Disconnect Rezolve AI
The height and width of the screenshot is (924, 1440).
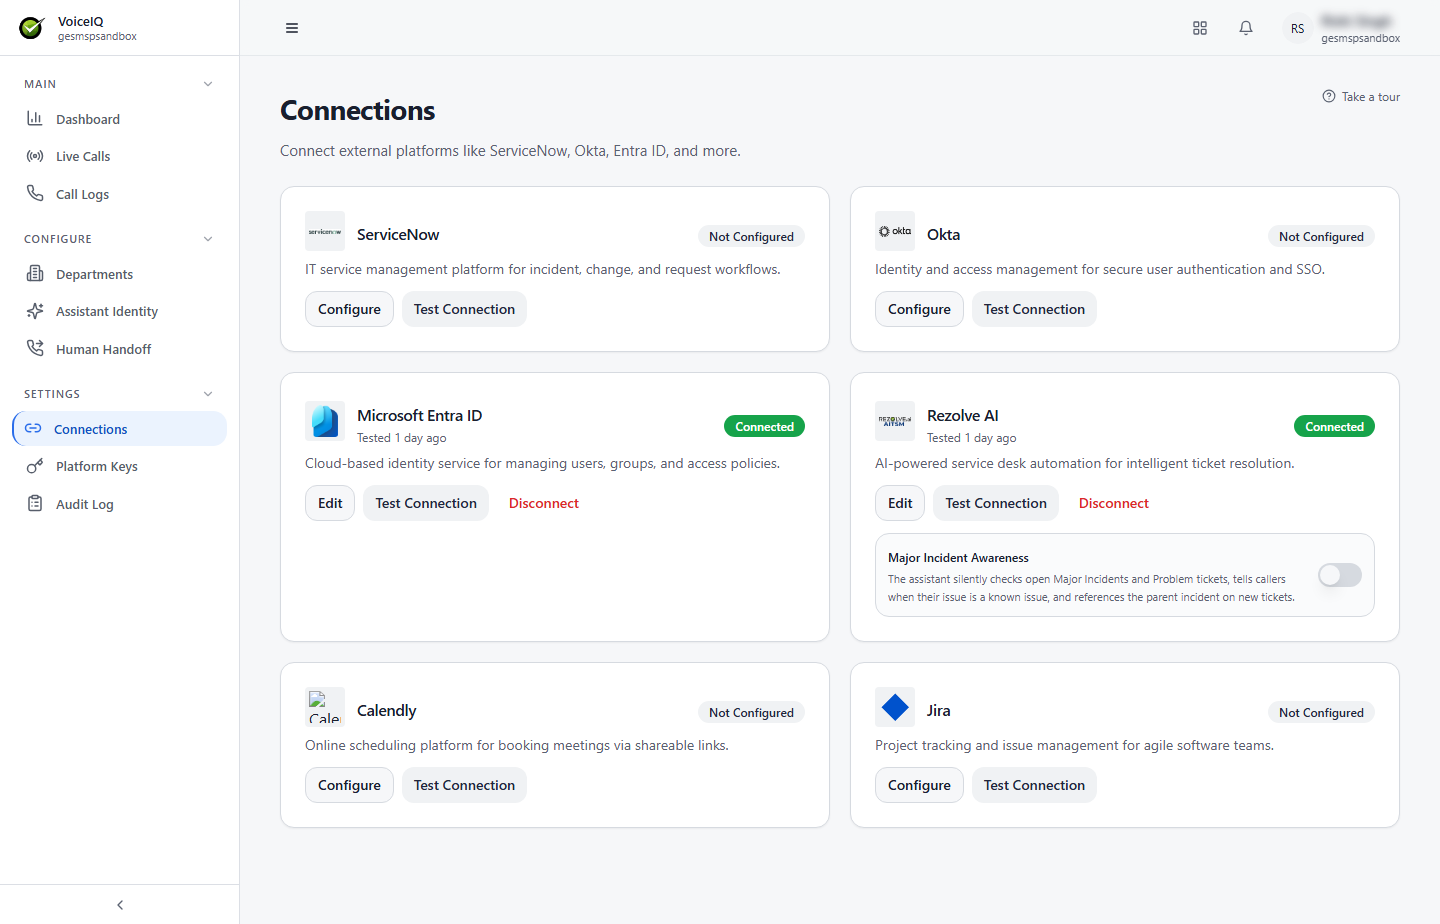click(x=1114, y=503)
